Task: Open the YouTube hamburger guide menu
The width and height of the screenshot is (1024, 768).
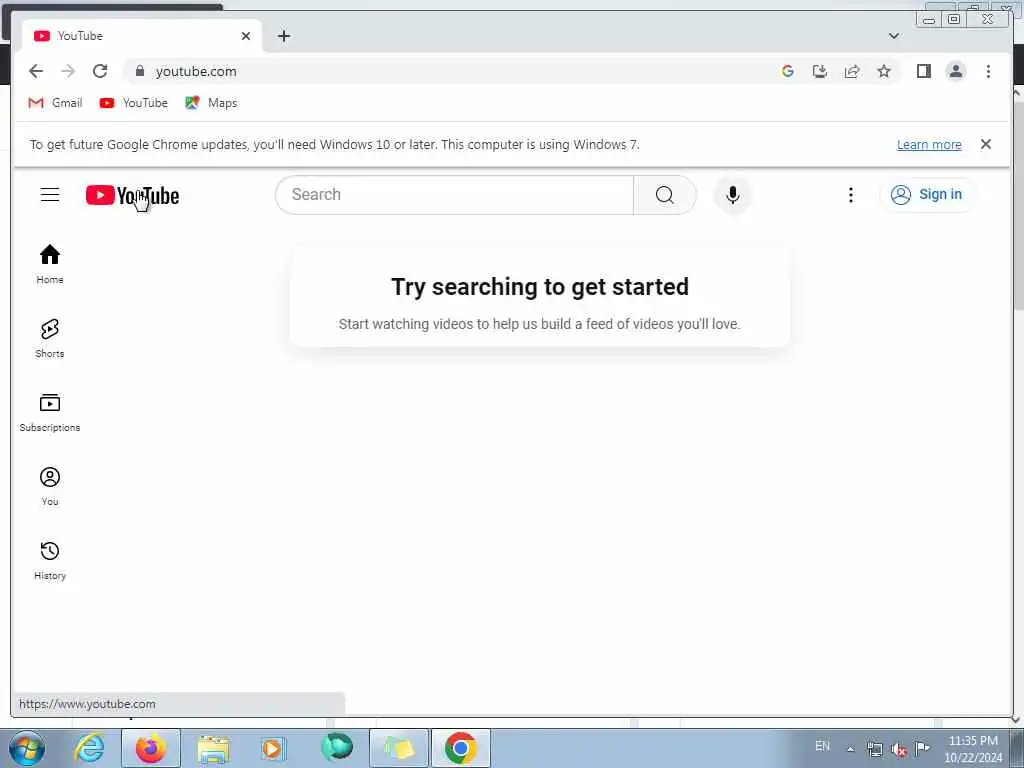Action: [x=50, y=195]
